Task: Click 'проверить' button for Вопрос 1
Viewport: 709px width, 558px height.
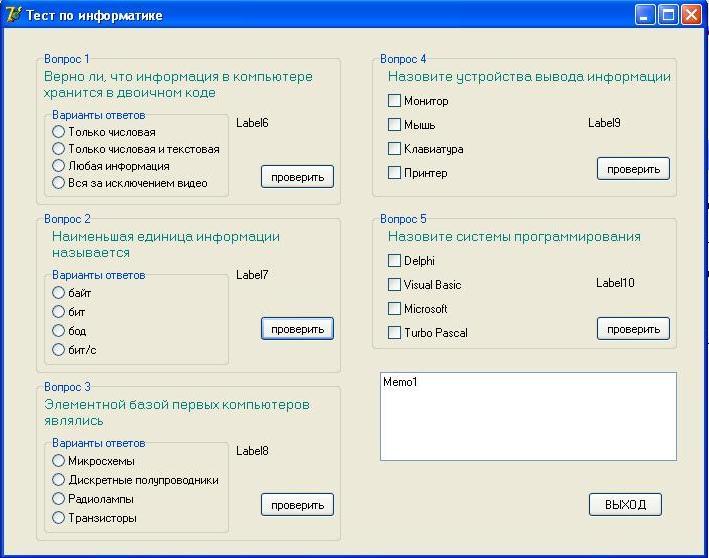Action: tap(298, 177)
